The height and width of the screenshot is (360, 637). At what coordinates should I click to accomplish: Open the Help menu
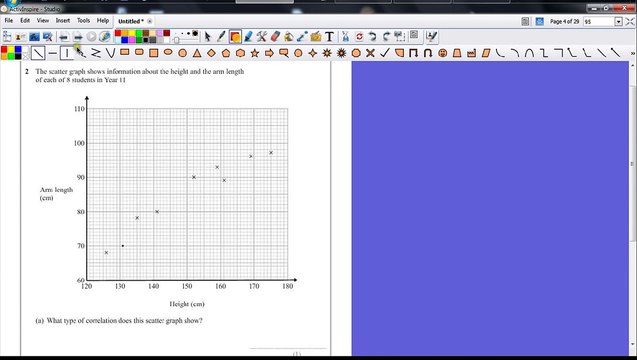(103, 20)
